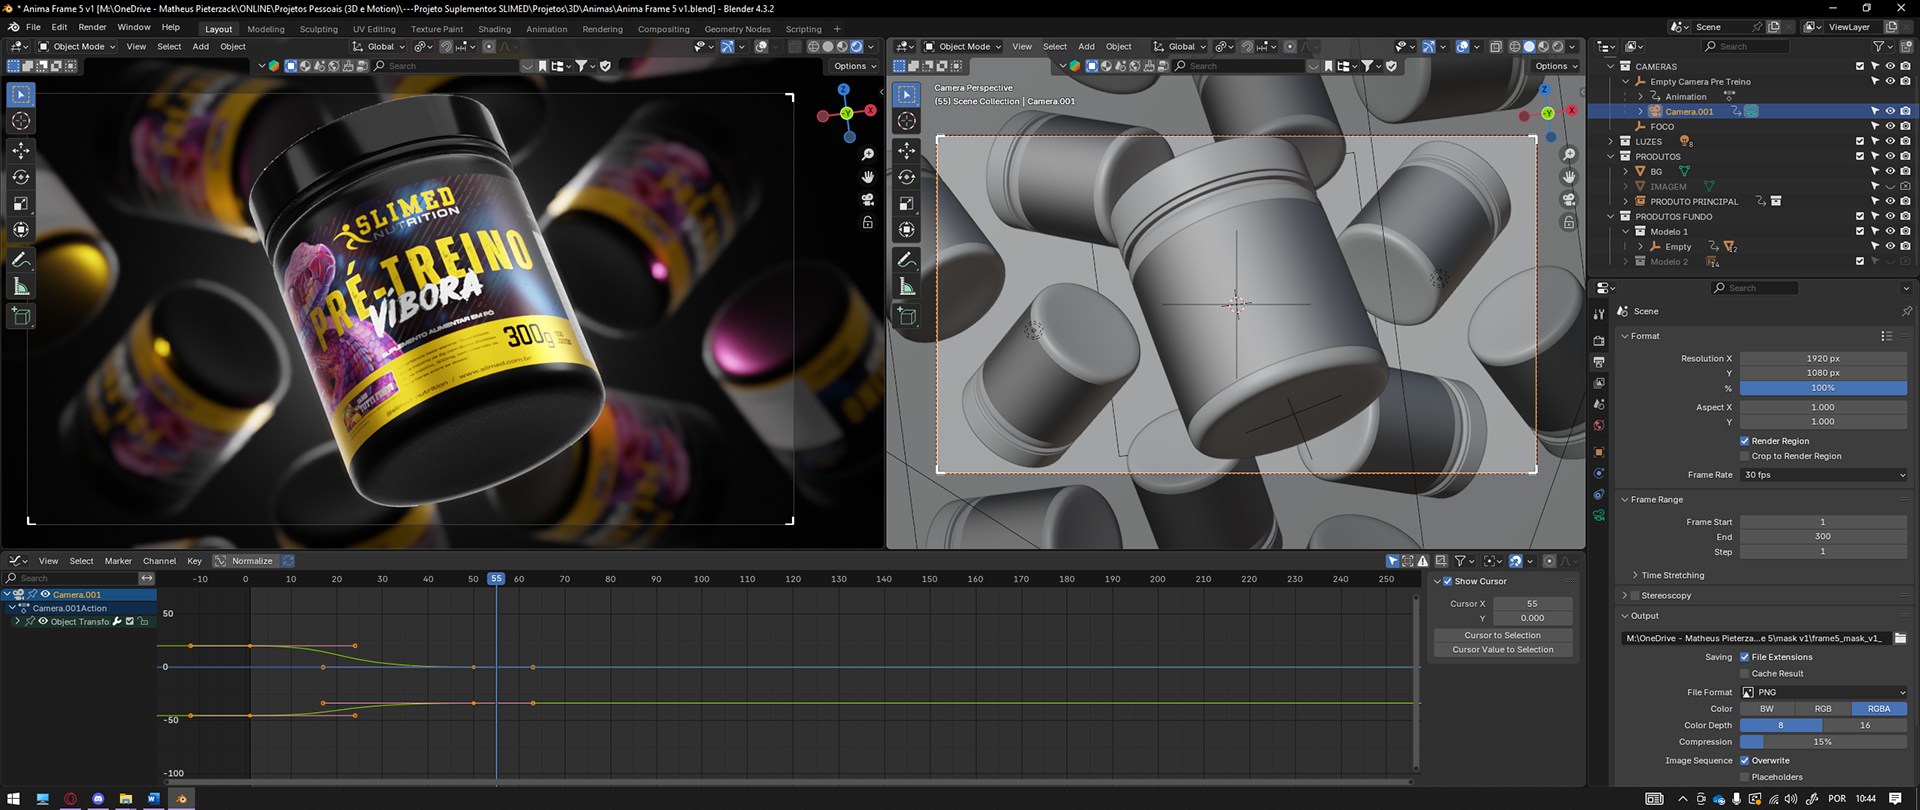The height and width of the screenshot is (810, 1920).
Task: Switch to the Shading workspace tab
Action: (494, 29)
